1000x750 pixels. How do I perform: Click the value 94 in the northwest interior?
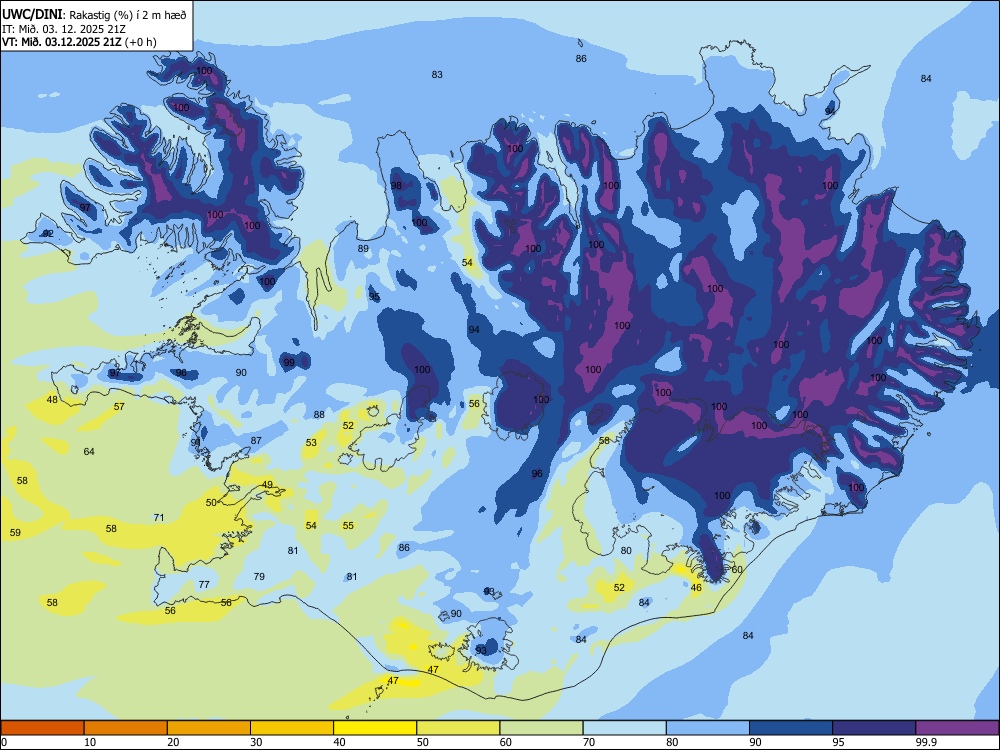pos(474,330)
